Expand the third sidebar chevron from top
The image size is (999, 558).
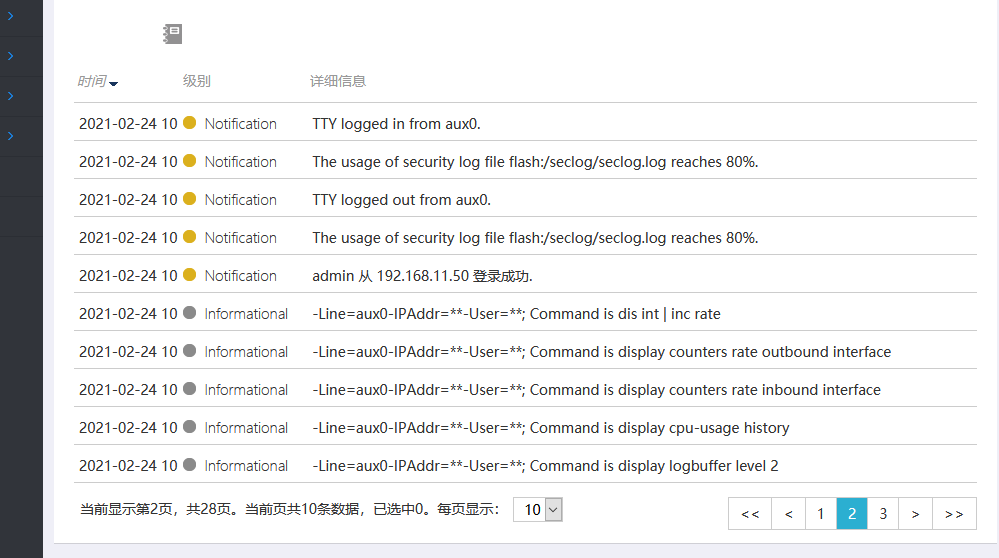11,96
